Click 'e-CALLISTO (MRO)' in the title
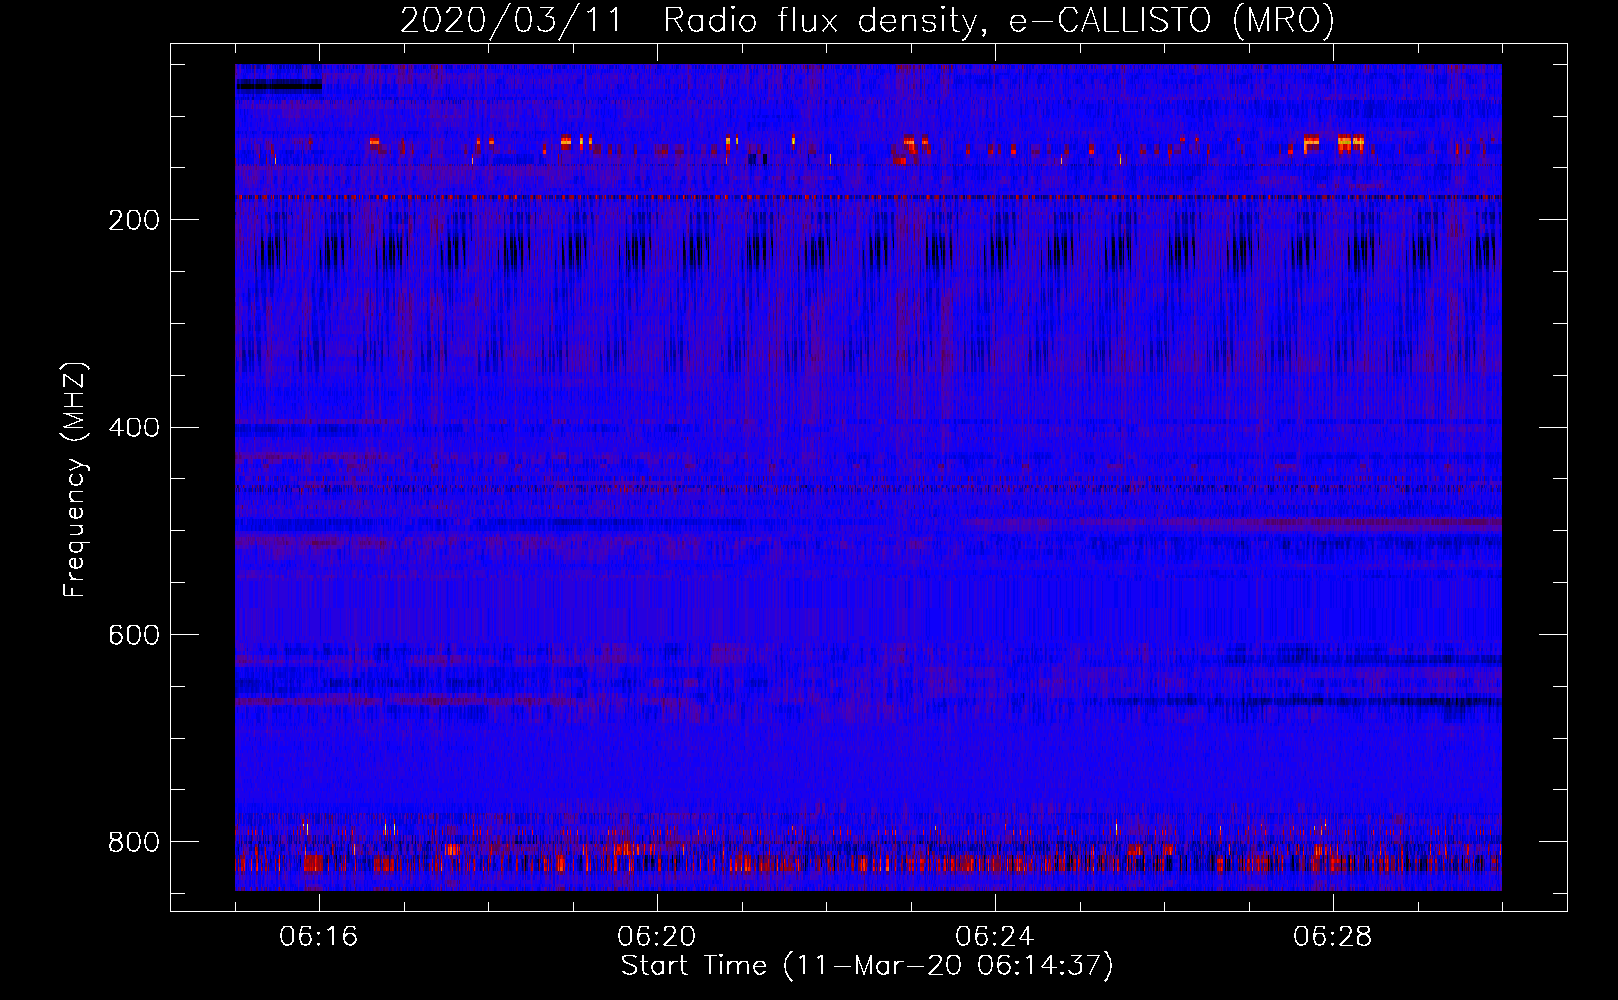1618x1000 pixels. (1171, 21)
